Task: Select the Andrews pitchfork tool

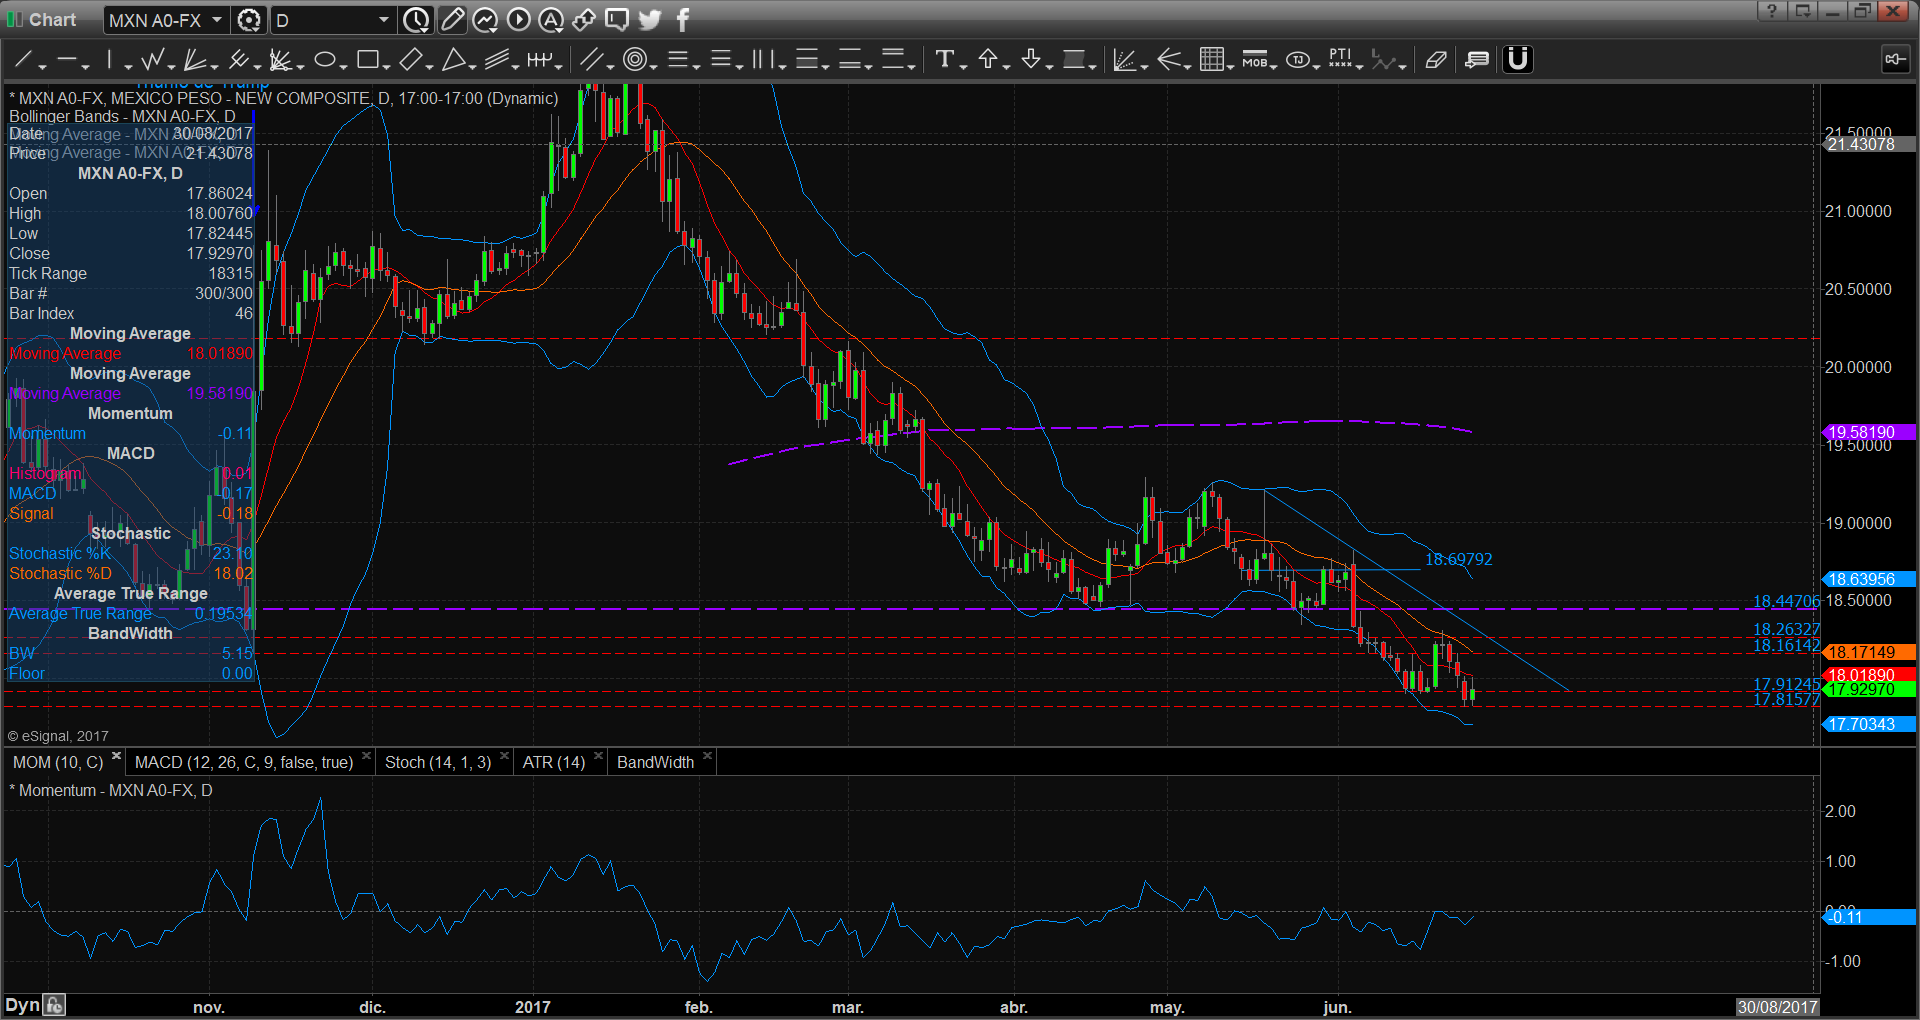Action: (x=238, y=60)
